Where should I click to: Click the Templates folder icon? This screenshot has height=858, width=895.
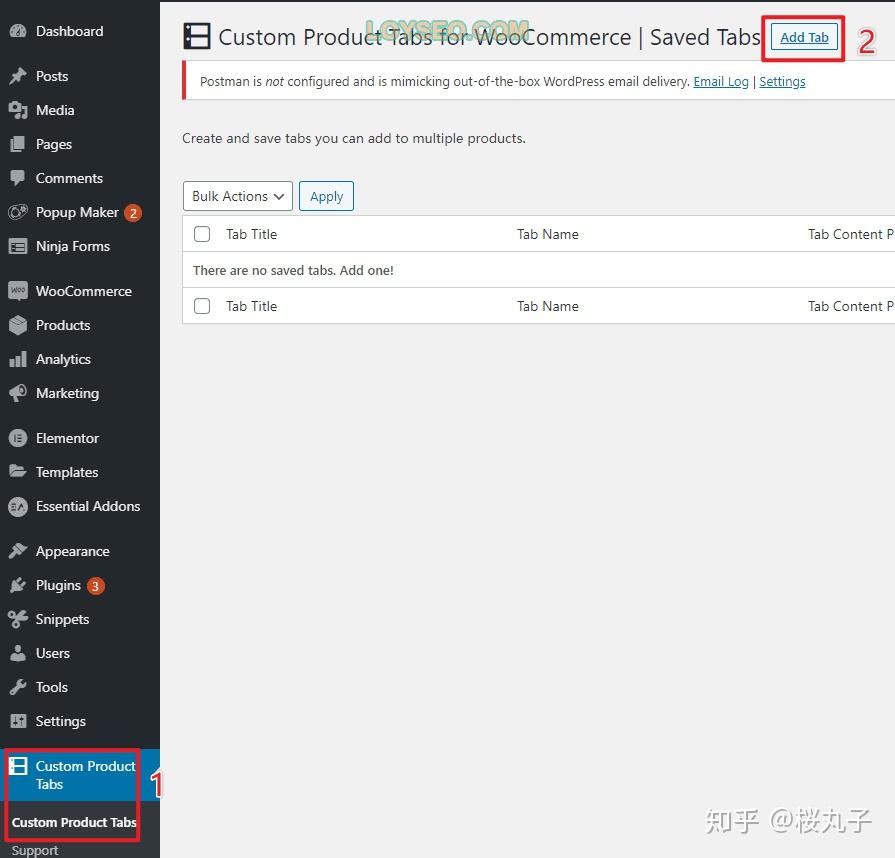pyautogui.click(x=18, y=472)
